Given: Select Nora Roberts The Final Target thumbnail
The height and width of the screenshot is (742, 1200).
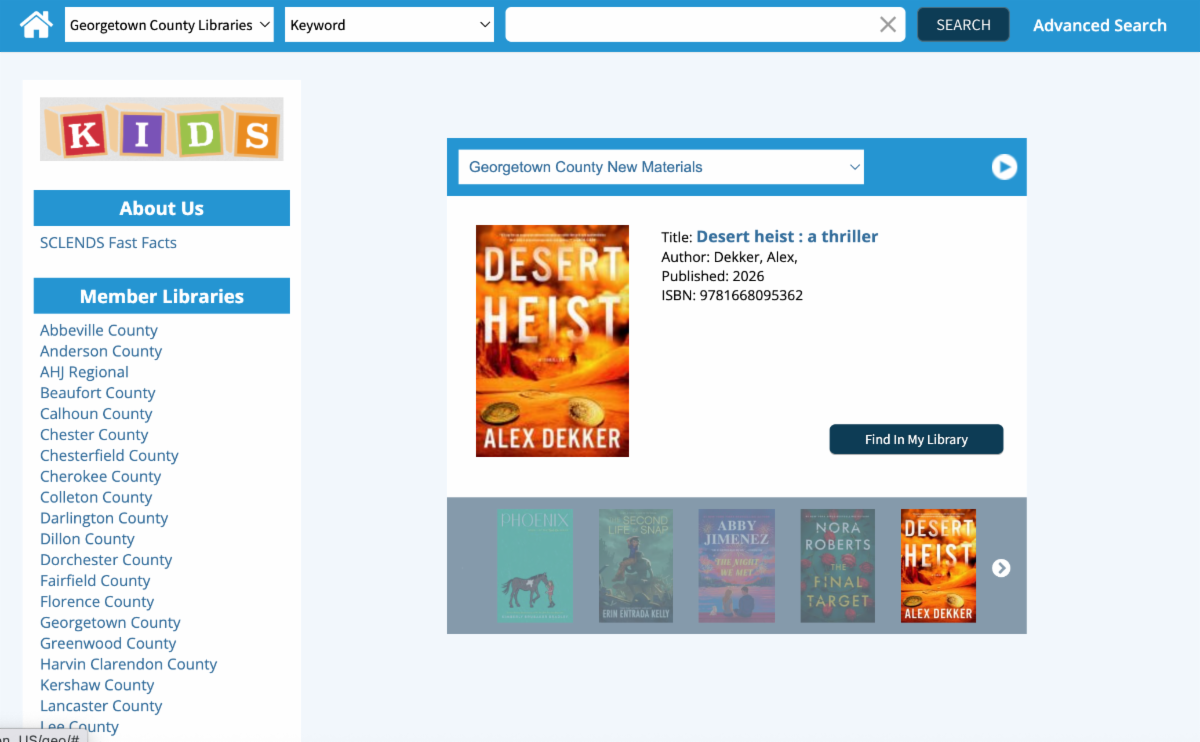Looking at the screenshot, I should [838, 566].
